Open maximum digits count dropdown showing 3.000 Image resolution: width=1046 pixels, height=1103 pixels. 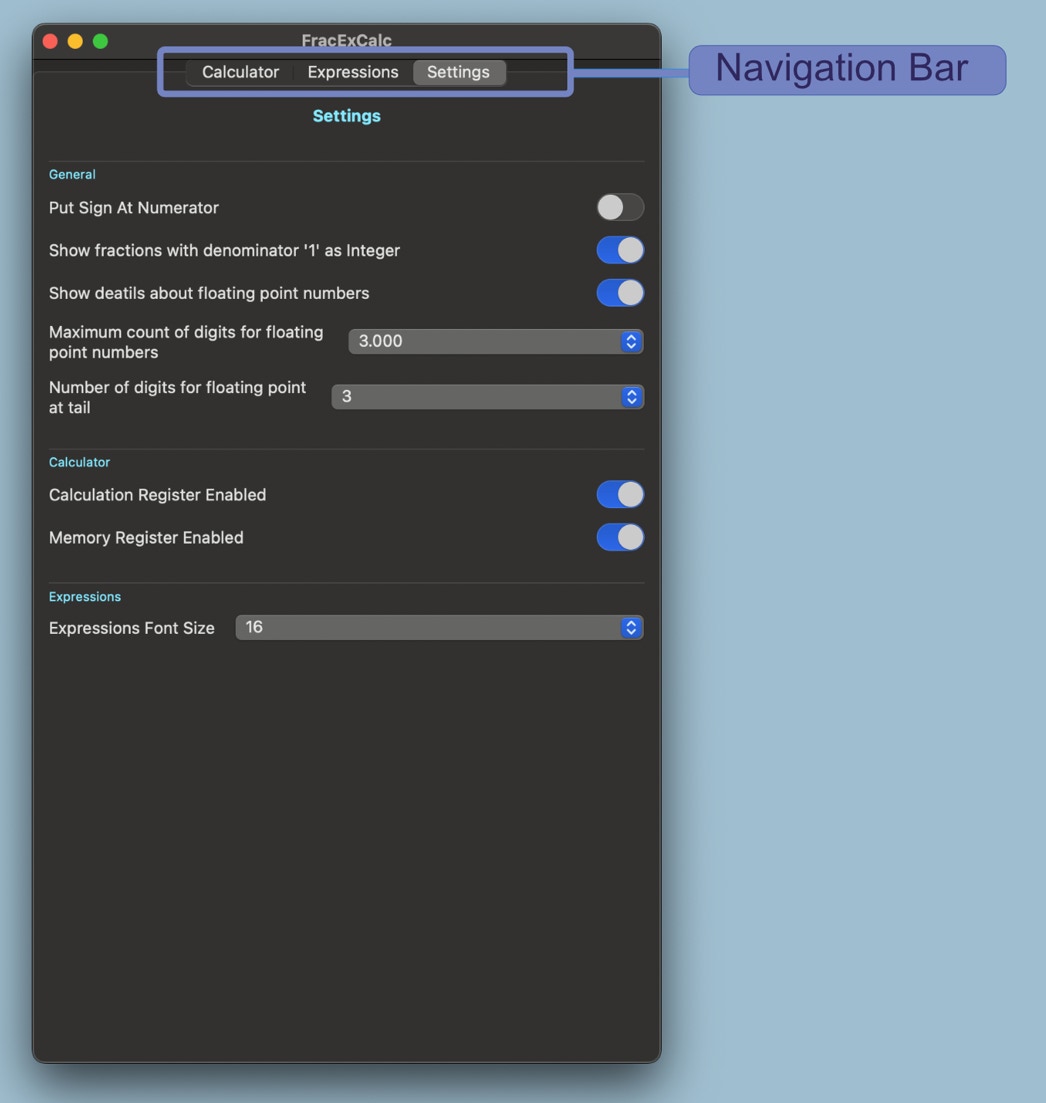(x=495, y=341)
